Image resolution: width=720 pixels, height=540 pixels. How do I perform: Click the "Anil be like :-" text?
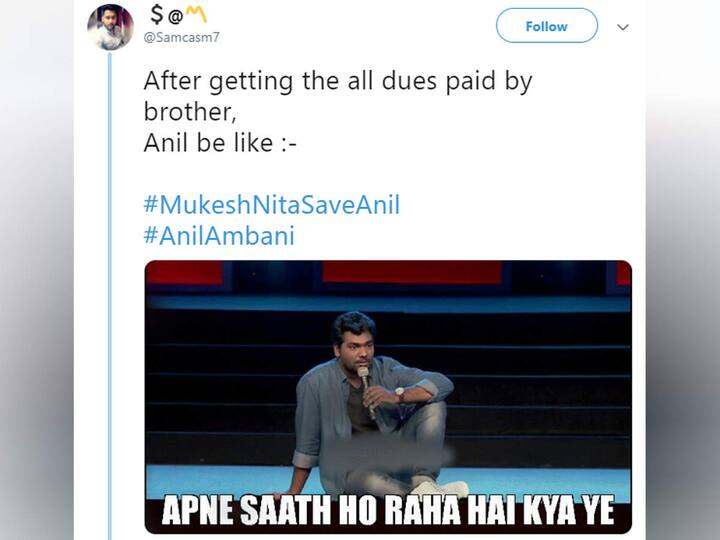[220, 142]
